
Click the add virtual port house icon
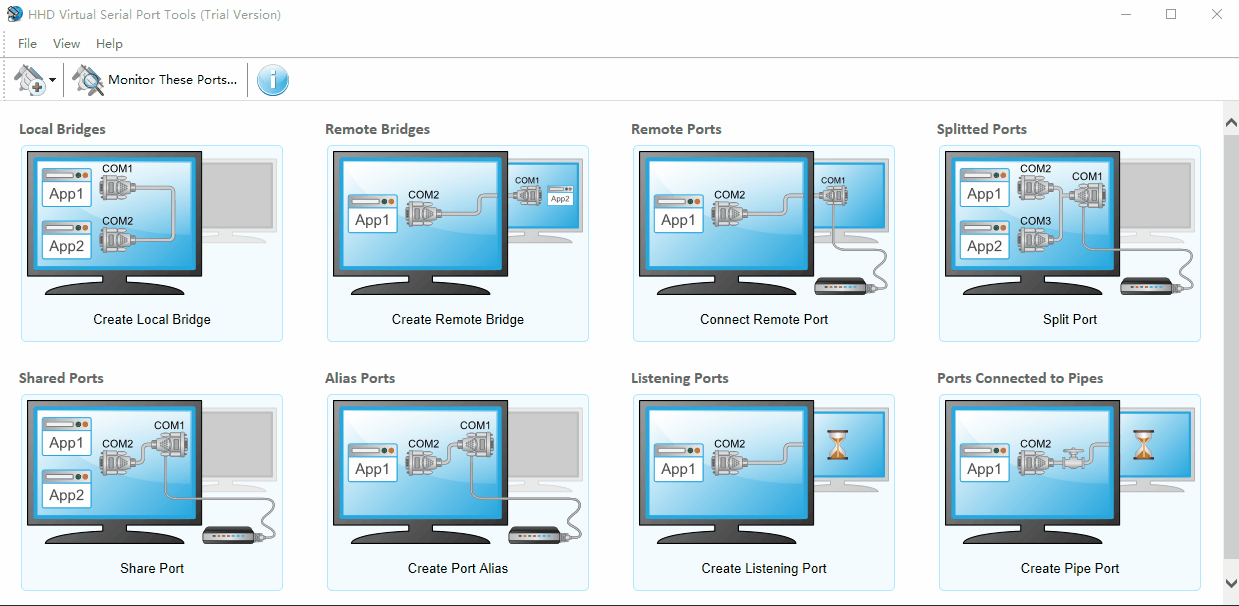(x=30, y=80)
